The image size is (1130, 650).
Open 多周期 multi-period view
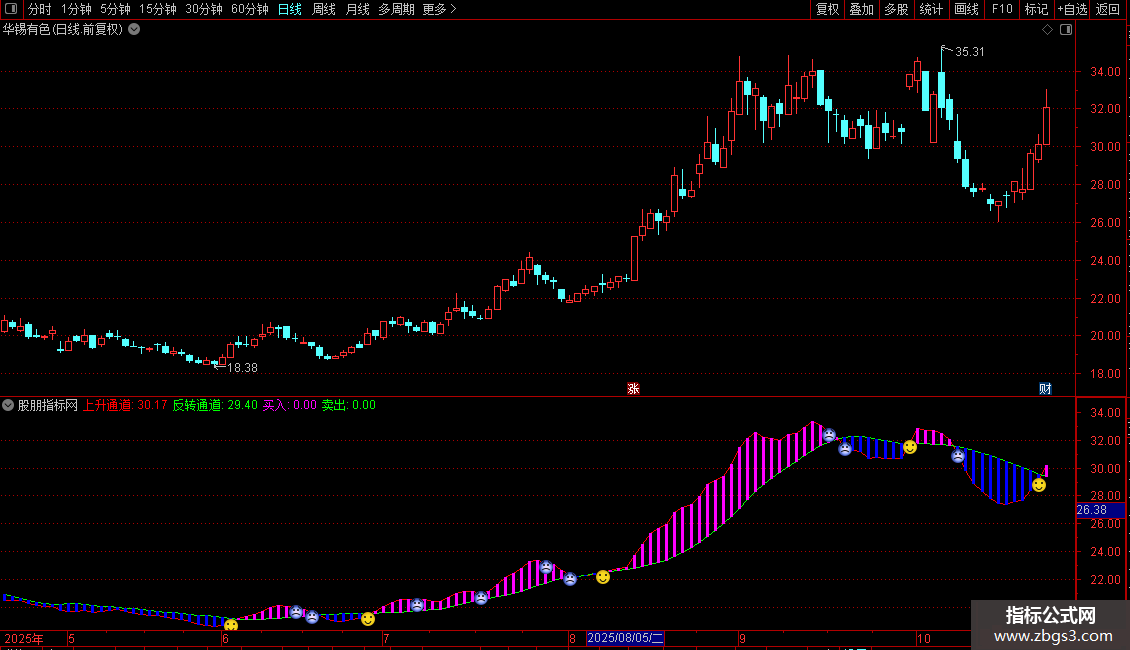[396, 9]
